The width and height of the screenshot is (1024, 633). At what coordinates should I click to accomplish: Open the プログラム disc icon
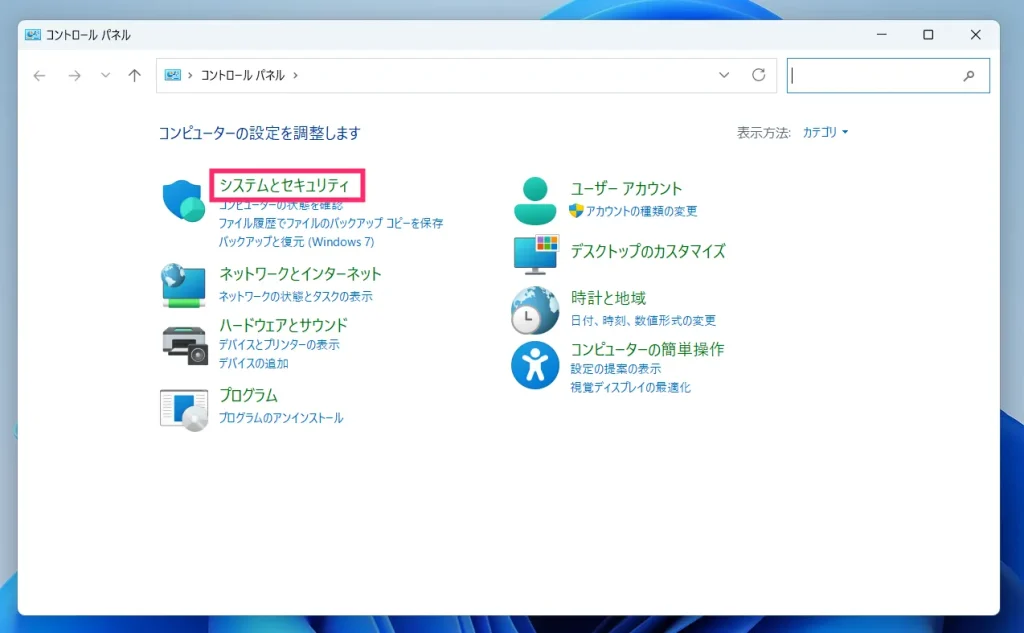click(x=184, y=410)
